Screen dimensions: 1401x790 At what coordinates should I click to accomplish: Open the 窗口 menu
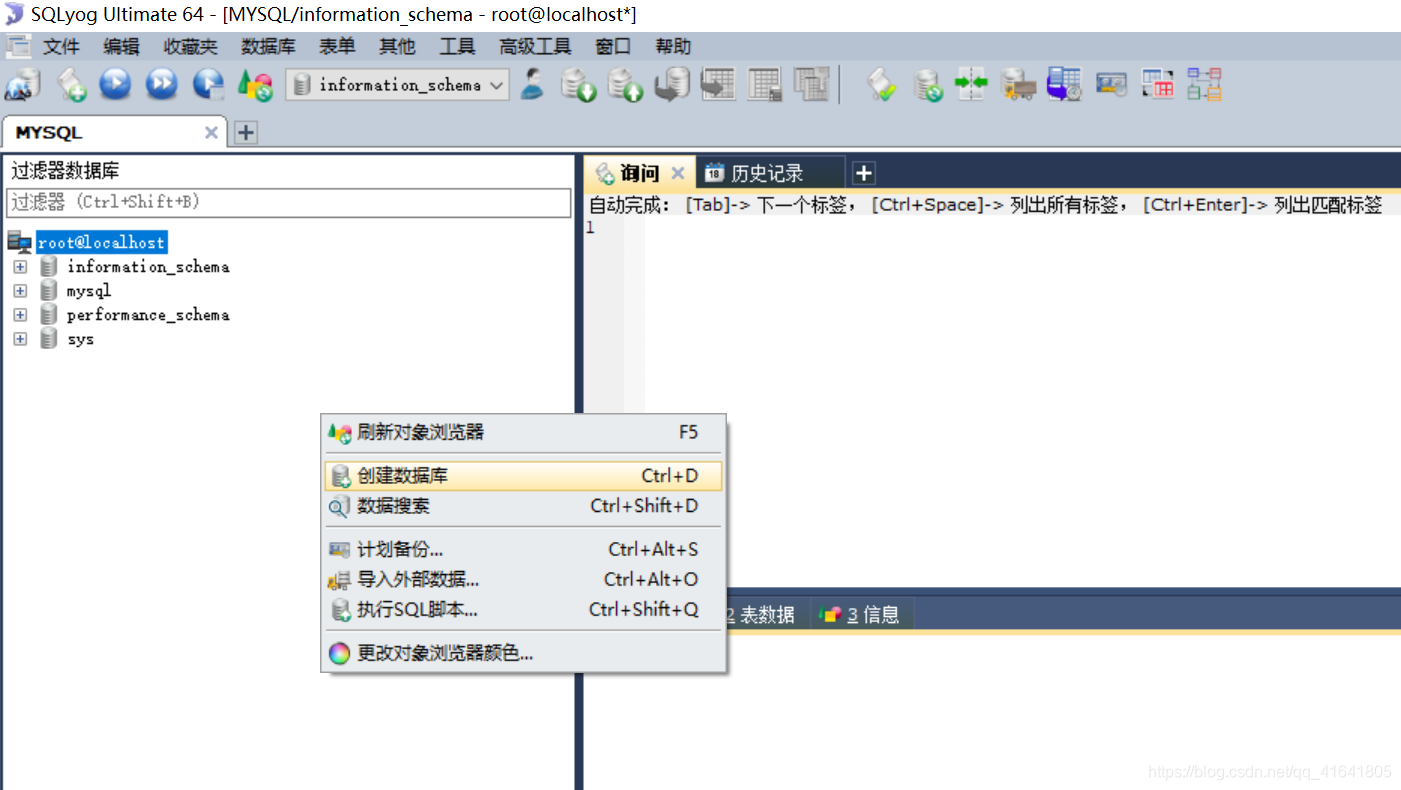click(x=613, y=46)
